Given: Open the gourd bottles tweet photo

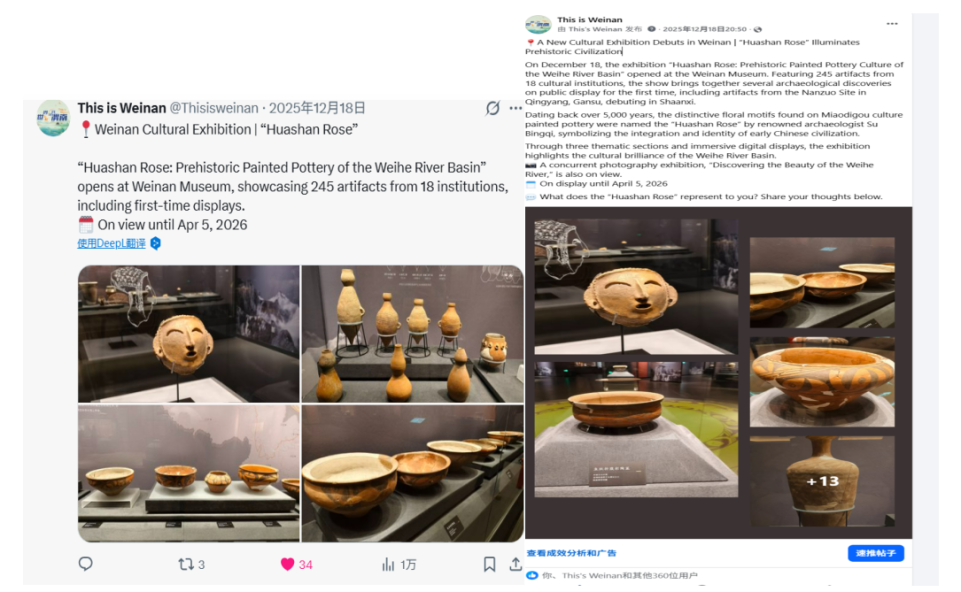Looking at the screenshot, I should pos(412,333).
